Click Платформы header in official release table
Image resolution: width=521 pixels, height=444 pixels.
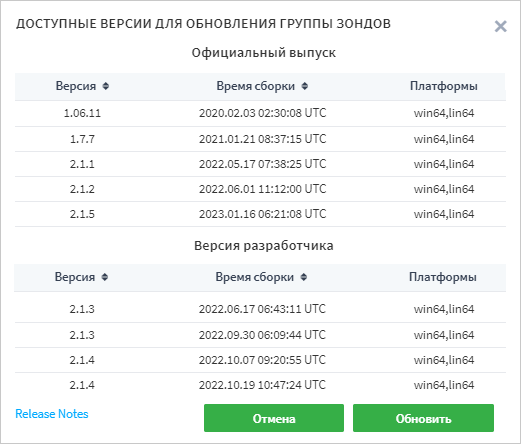tap(444, 86)
